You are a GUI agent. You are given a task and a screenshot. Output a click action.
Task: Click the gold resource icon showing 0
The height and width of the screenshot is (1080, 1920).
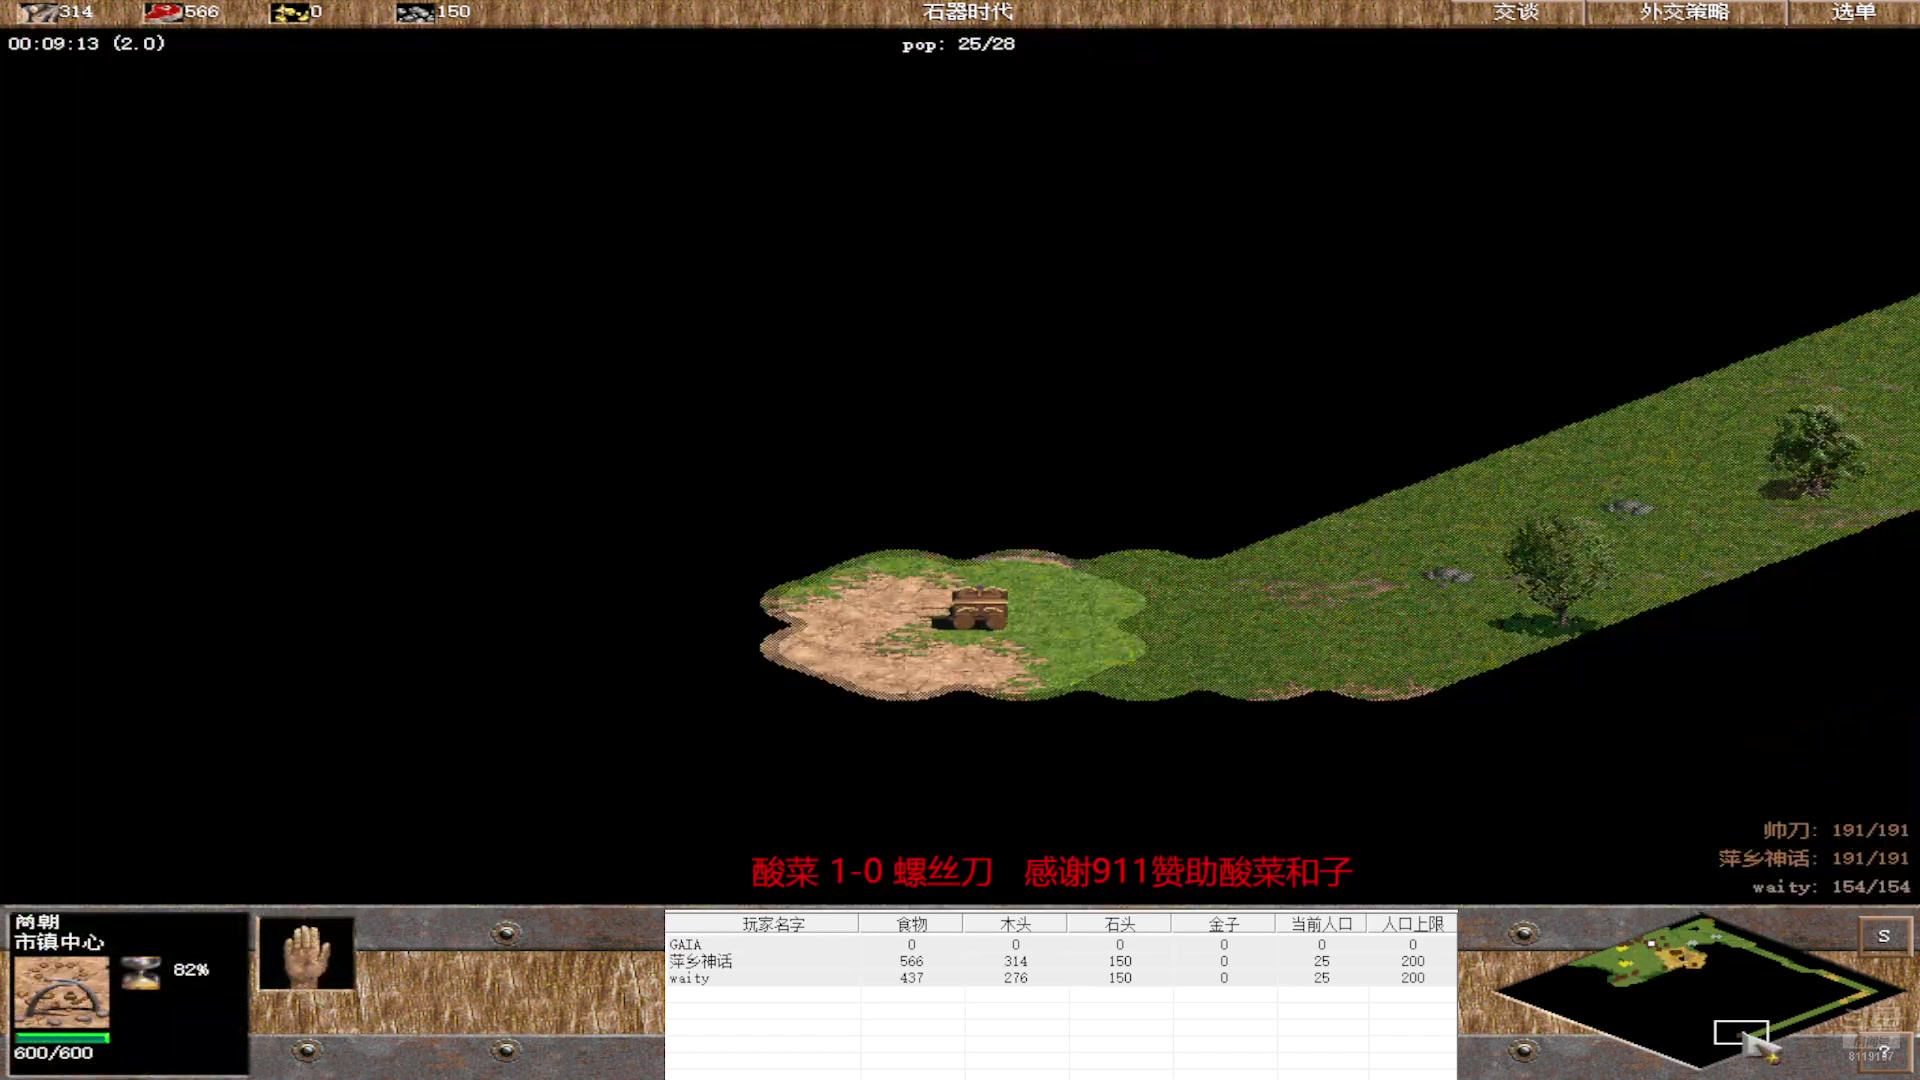(289, 12)
